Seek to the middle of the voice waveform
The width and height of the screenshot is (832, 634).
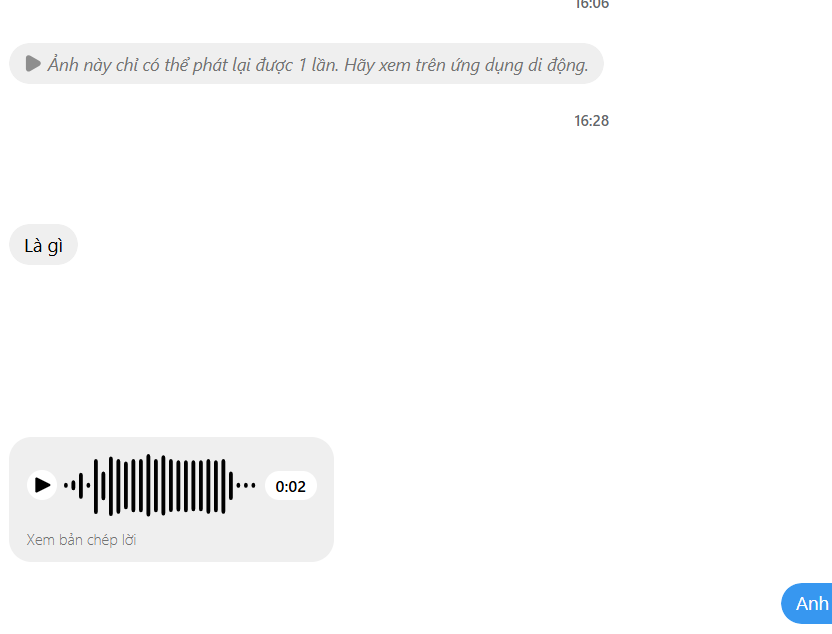pyautogui.click(x=159, y=485)
